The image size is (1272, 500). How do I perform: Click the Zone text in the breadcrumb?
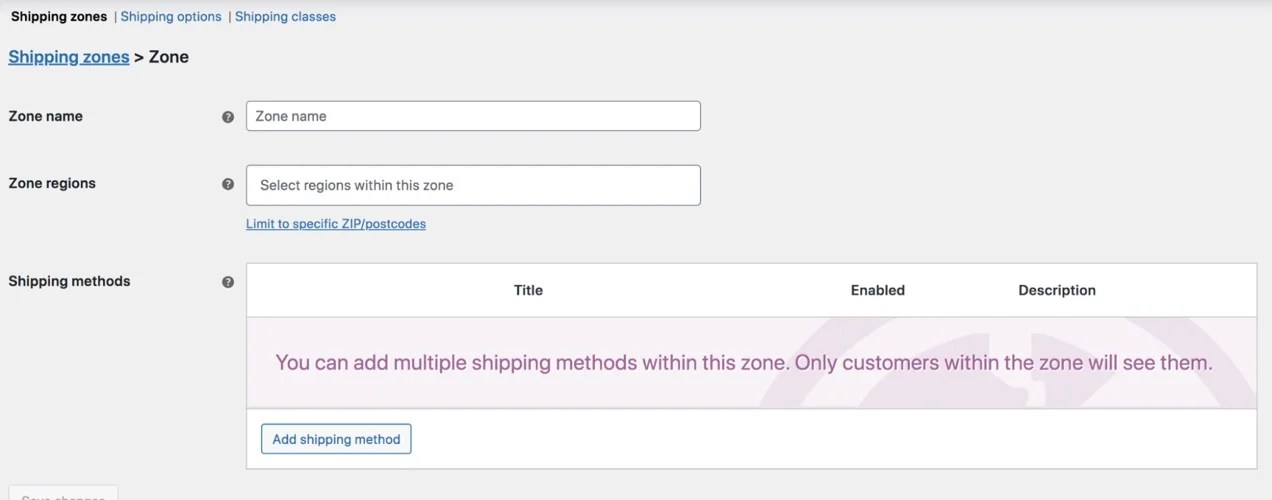169,57
